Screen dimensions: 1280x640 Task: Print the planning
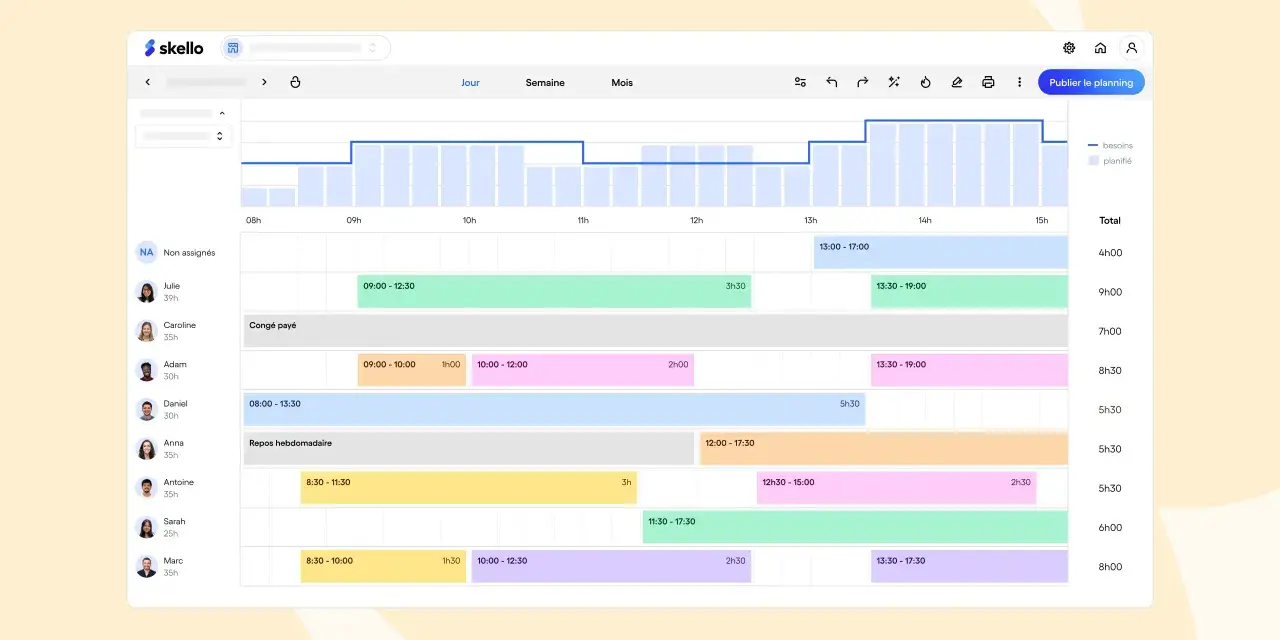click(988, 82)
